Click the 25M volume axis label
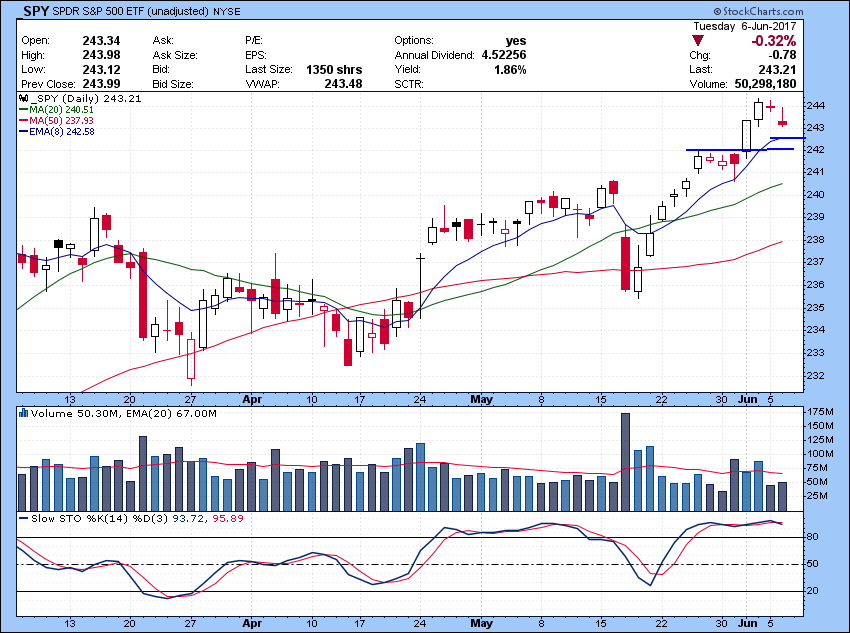 pos(817,496)
